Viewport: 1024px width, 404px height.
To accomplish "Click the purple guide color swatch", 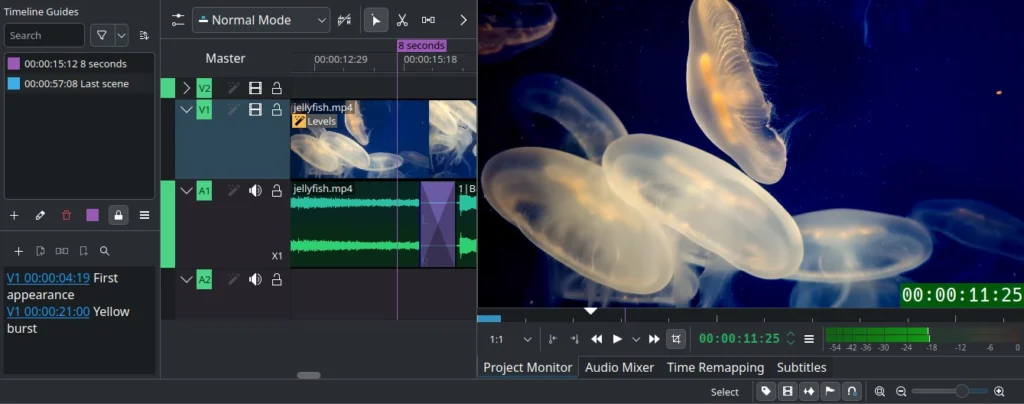I will pyautogui.click(x=93, y=215).
